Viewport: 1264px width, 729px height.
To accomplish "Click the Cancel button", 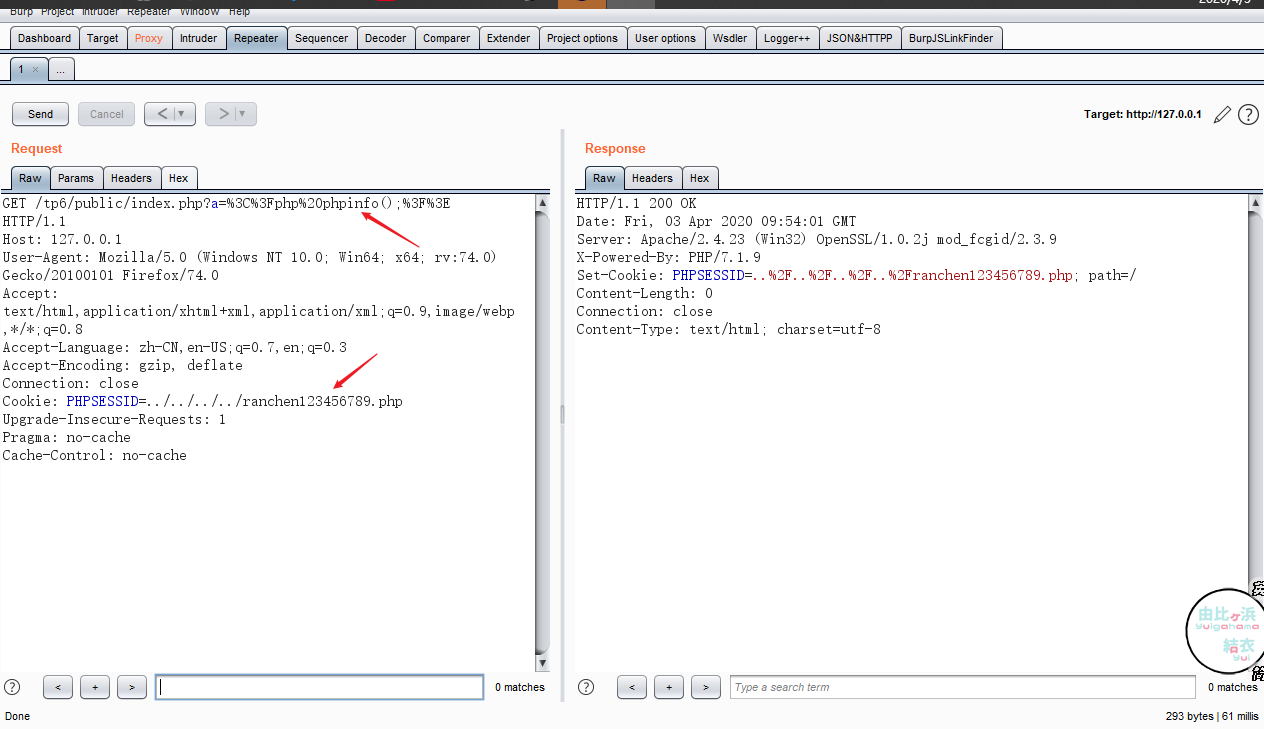I will (107, 114).
